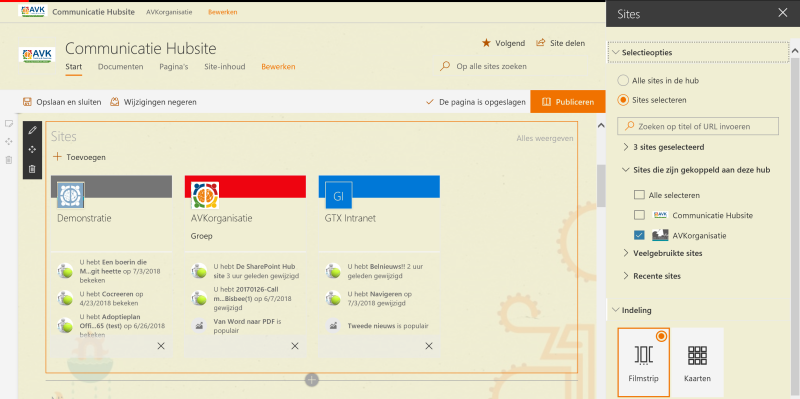This screenshot has height=399, width=800.
Task: Click the section comment icon on left edge
Action: (9, 123)
